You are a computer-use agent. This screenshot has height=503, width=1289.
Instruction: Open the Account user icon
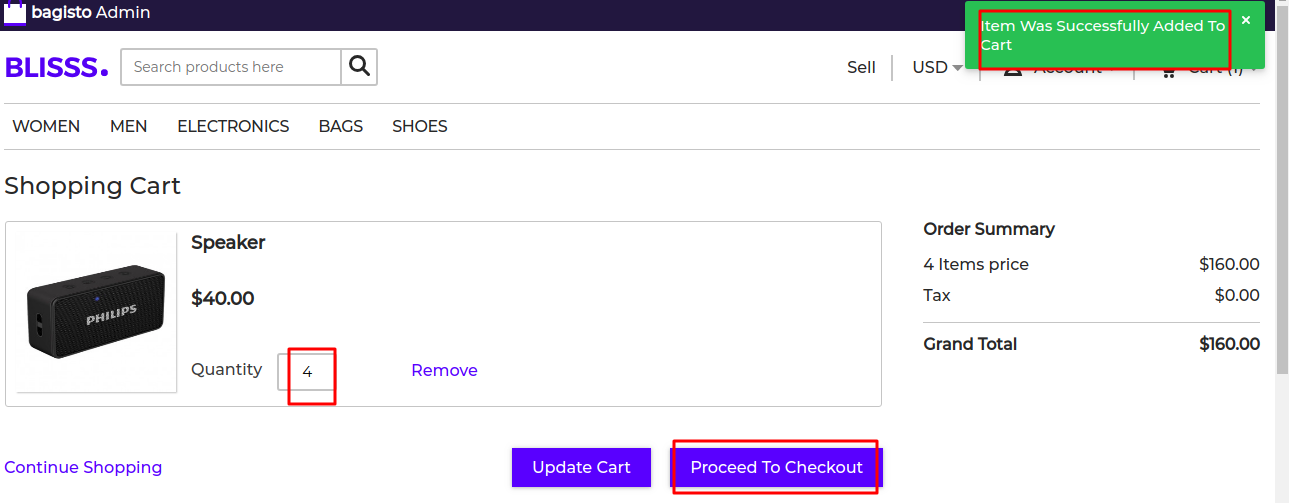tap(1013, 69)
